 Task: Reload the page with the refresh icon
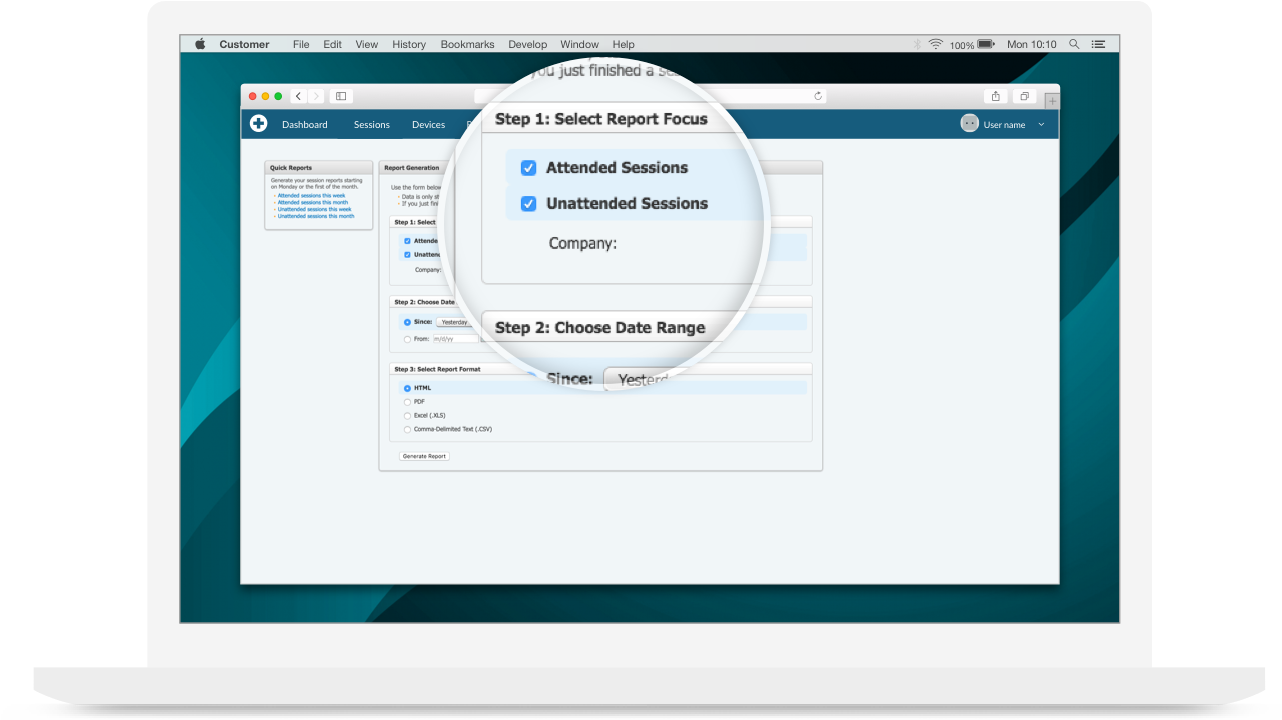(x=818, y=96)
